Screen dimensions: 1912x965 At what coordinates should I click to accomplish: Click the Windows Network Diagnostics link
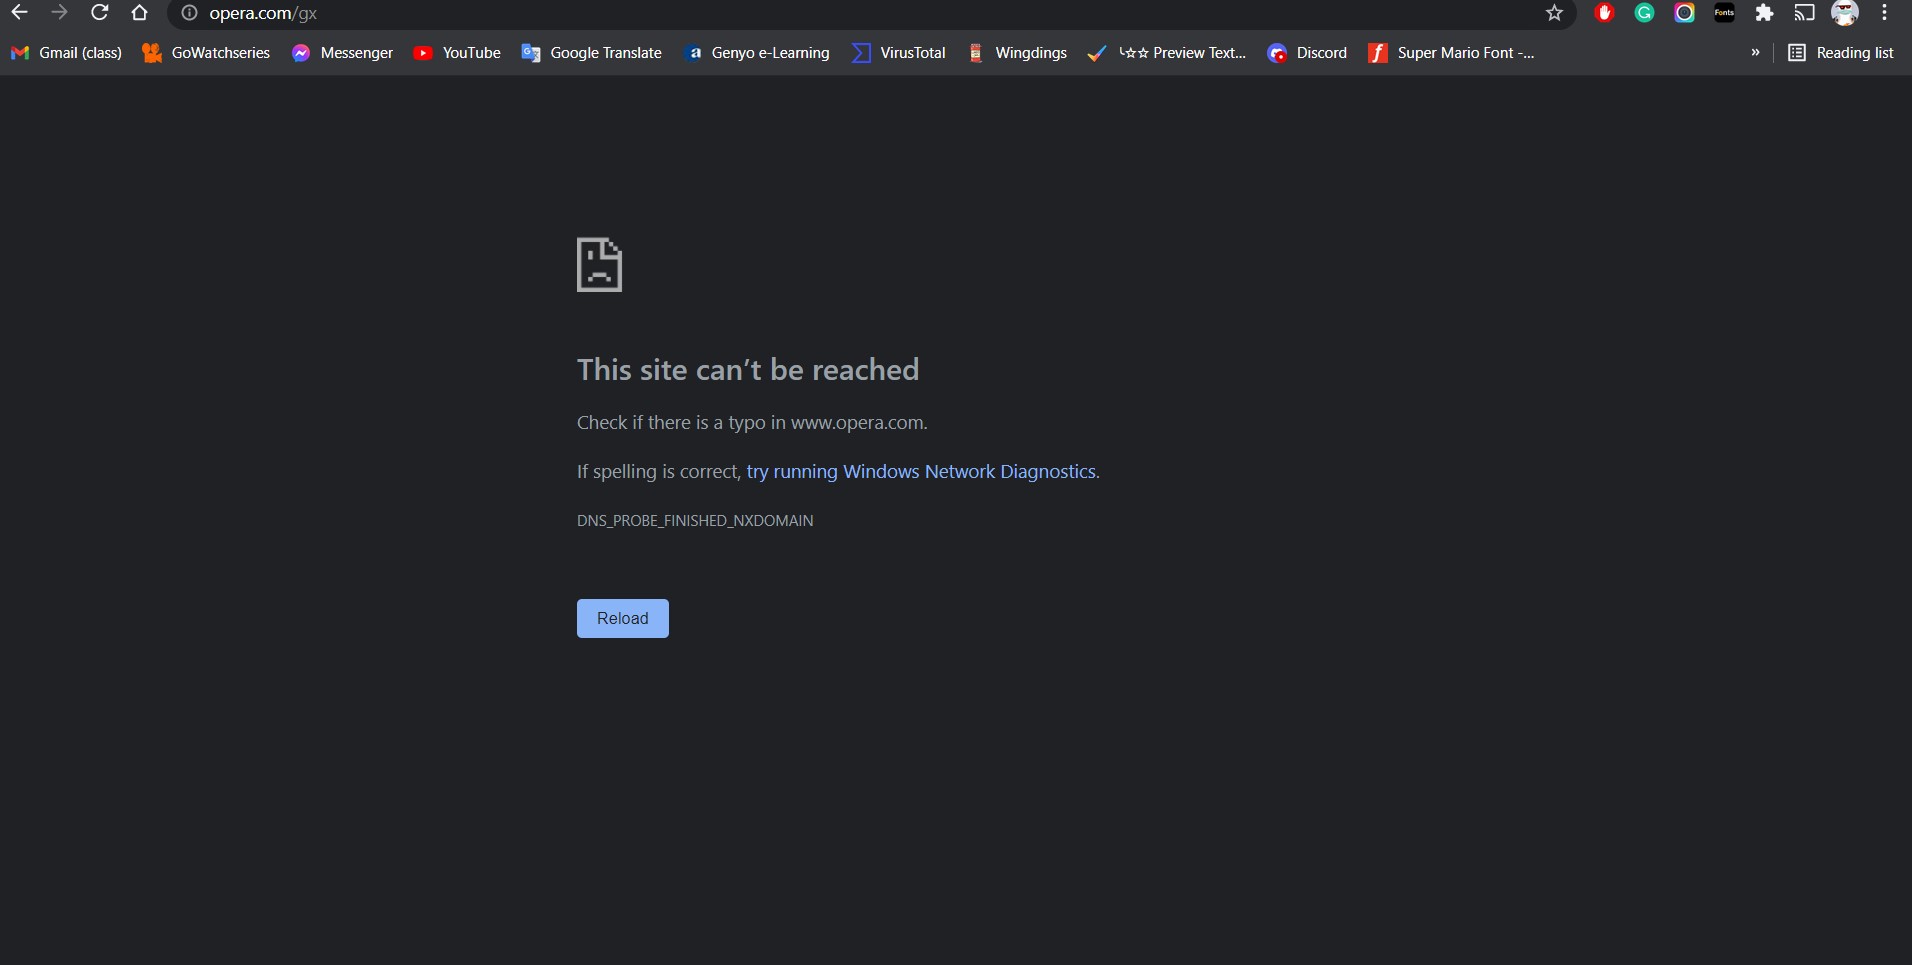pos(920,471)
